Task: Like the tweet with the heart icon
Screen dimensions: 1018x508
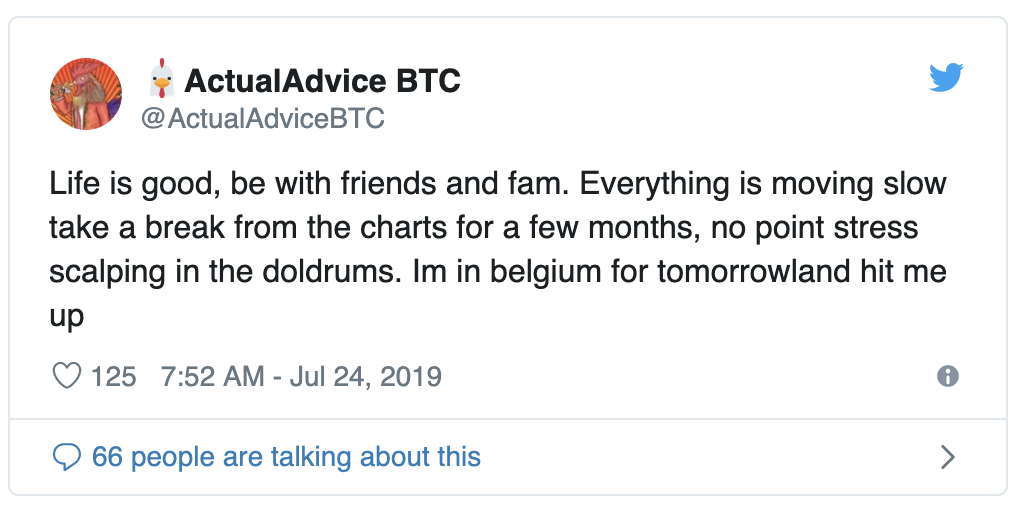Action: coord(66,377)
